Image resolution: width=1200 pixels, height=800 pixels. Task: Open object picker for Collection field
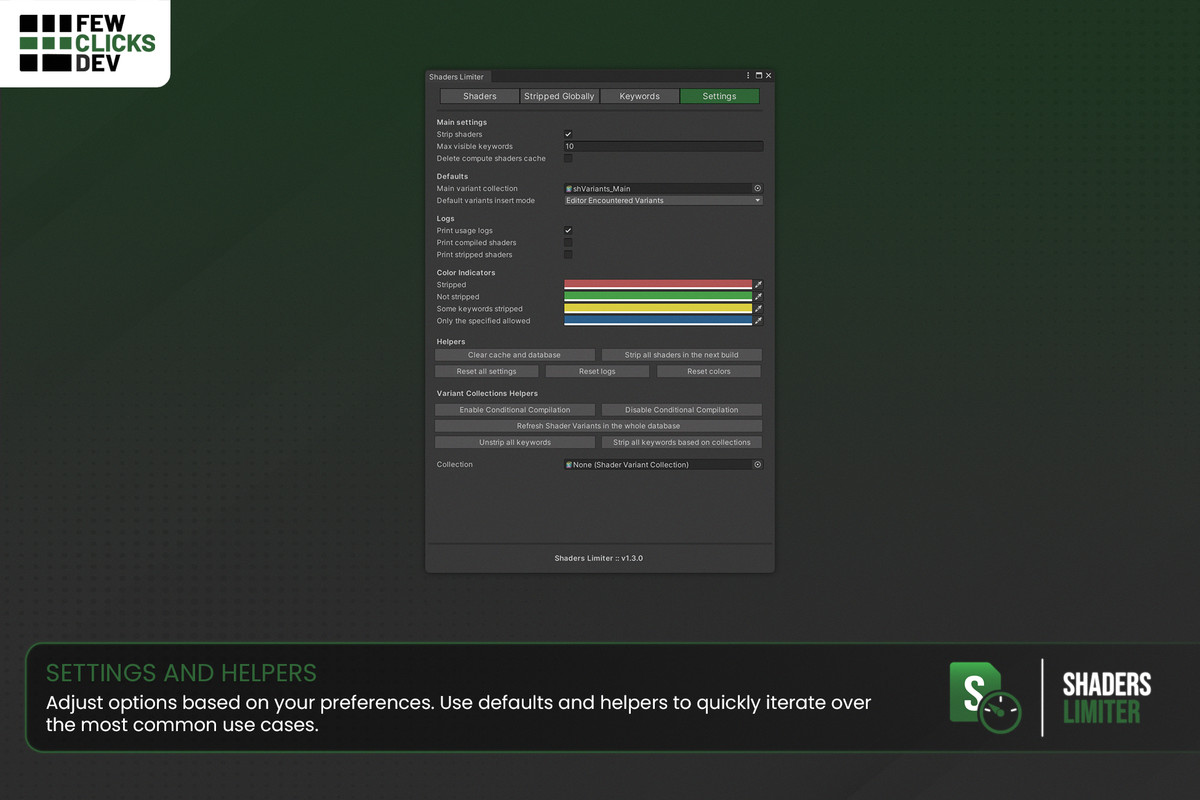click(757, 465)
